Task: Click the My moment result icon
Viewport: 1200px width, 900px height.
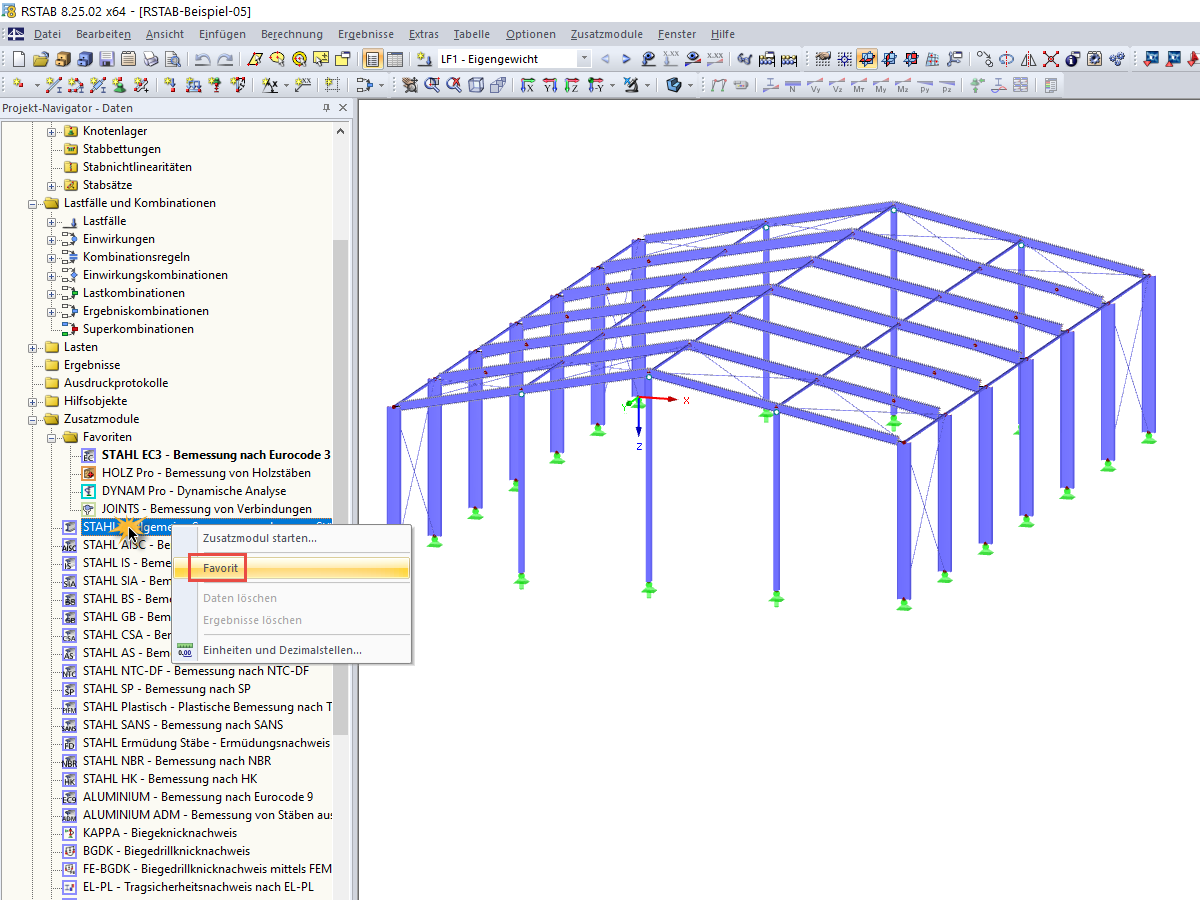Action: coord(881,85)
